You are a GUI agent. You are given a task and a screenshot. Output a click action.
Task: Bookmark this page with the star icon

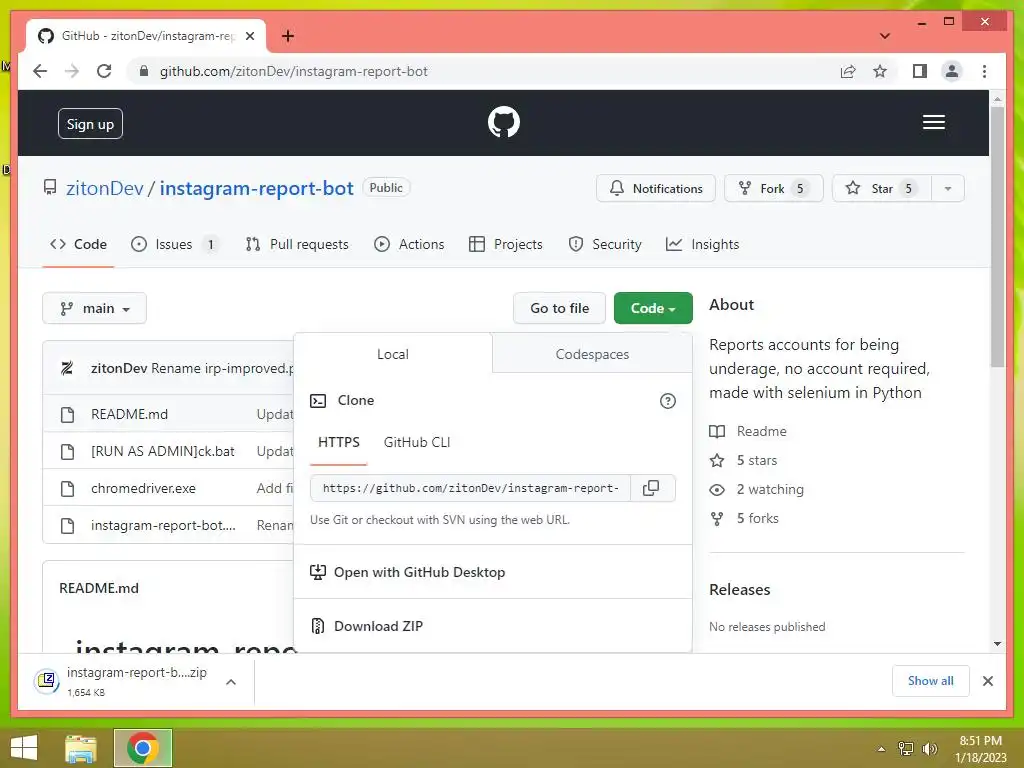pos(880,71)
